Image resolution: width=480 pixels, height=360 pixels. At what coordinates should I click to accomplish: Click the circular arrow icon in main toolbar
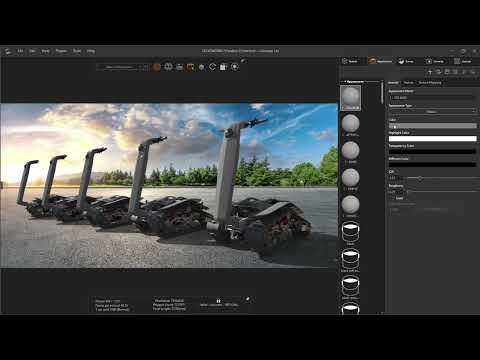point(212,67)
